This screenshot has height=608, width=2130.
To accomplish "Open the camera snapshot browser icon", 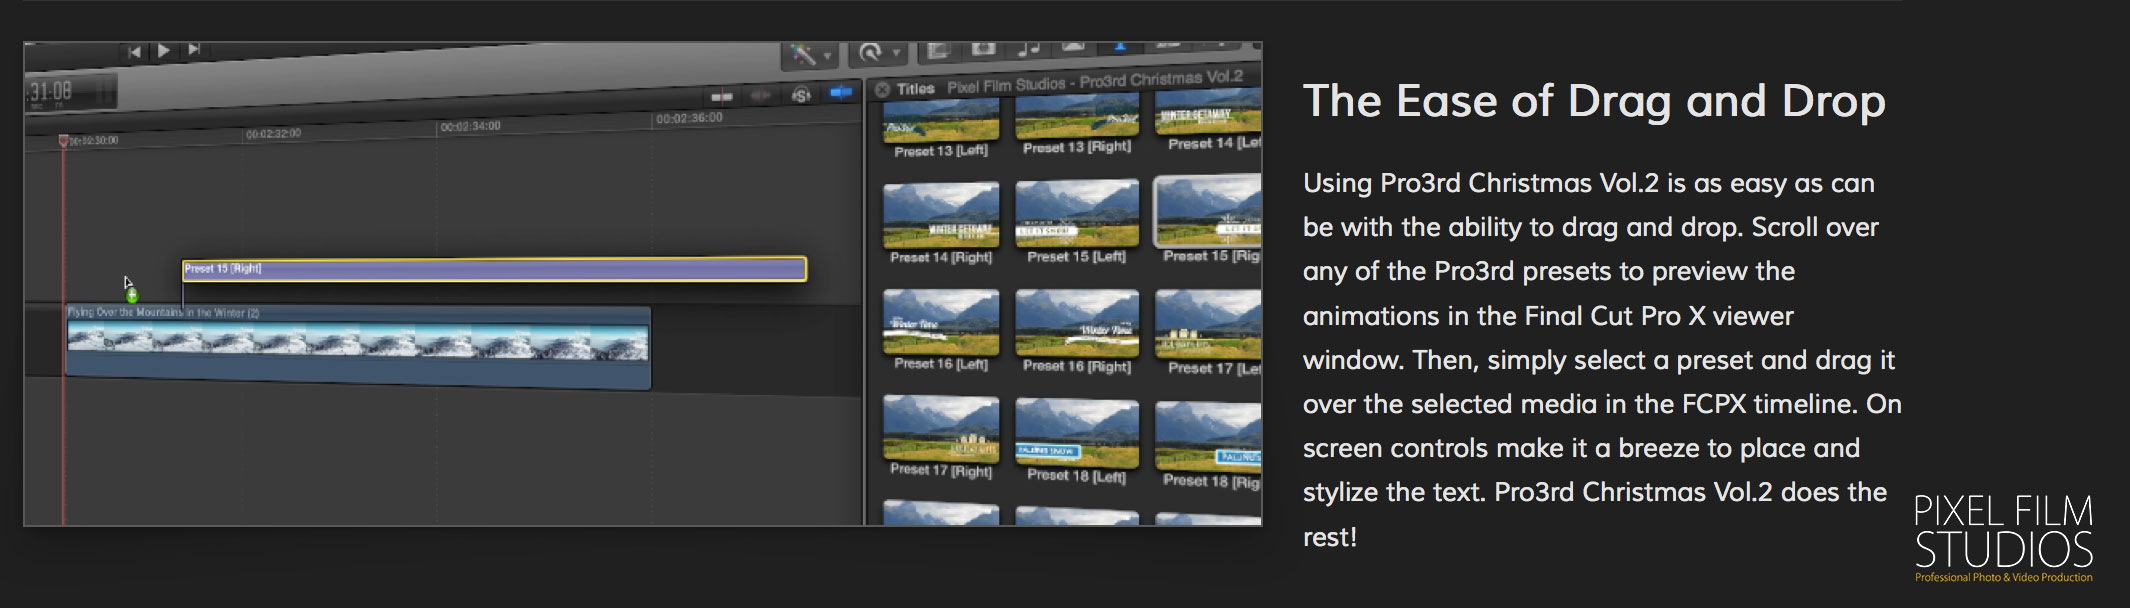I will point(983,48).
